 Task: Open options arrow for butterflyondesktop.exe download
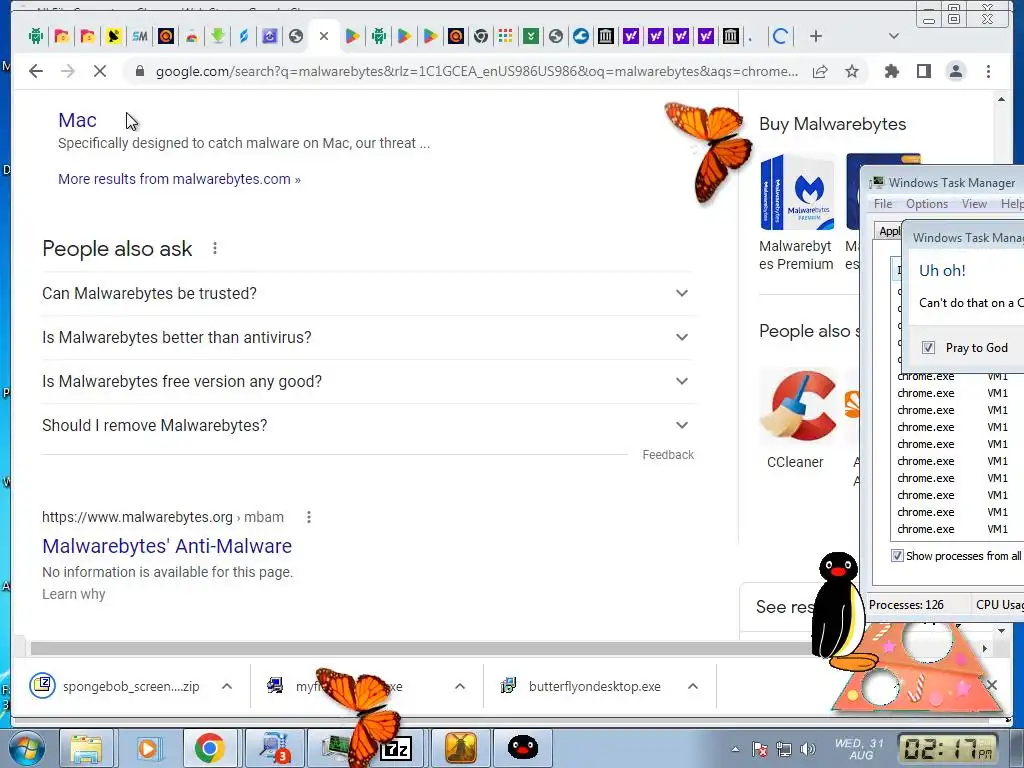(x=693, y=686)
